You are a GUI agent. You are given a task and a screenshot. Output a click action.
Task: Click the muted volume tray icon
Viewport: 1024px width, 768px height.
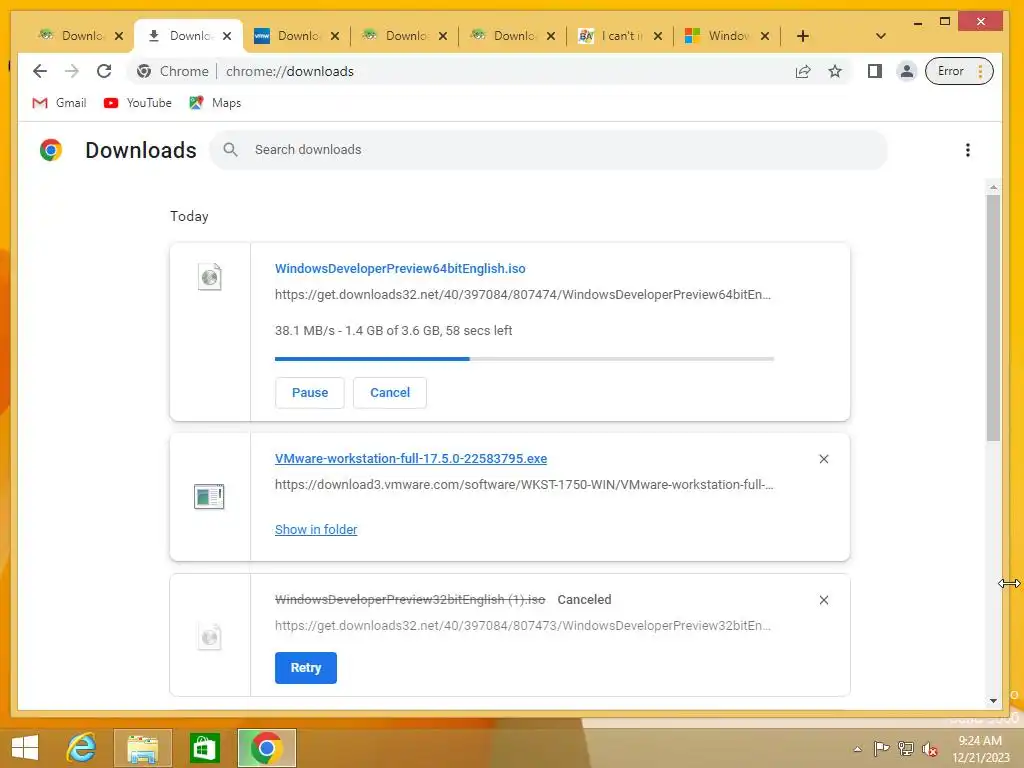pyautogui.click(x=930, y=749)
